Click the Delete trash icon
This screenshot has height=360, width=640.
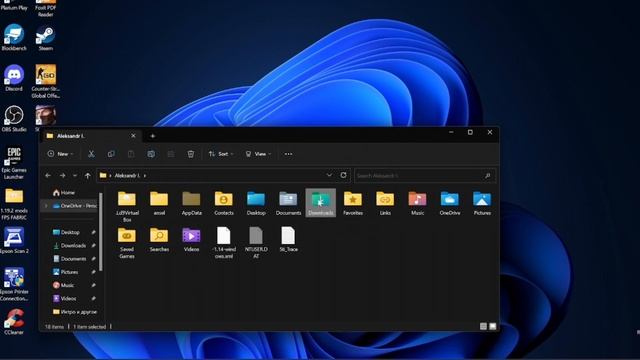point(191,154)
